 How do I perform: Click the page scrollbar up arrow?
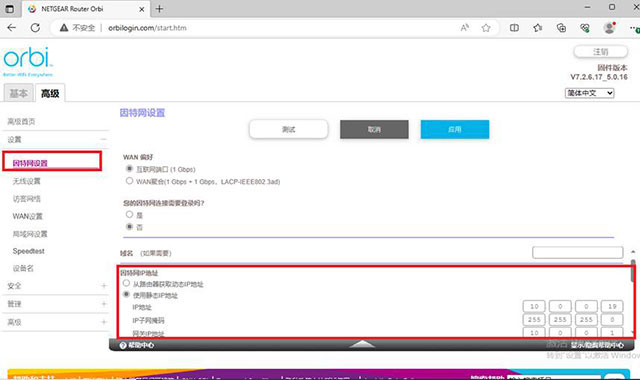pos(633,252)
